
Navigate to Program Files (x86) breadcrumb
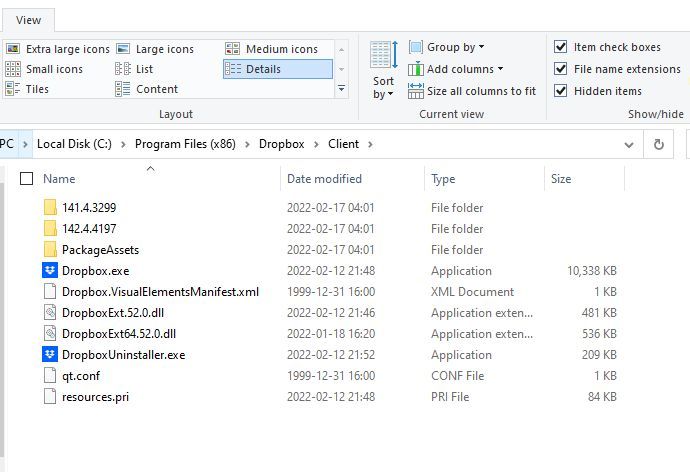click(185, 144)
